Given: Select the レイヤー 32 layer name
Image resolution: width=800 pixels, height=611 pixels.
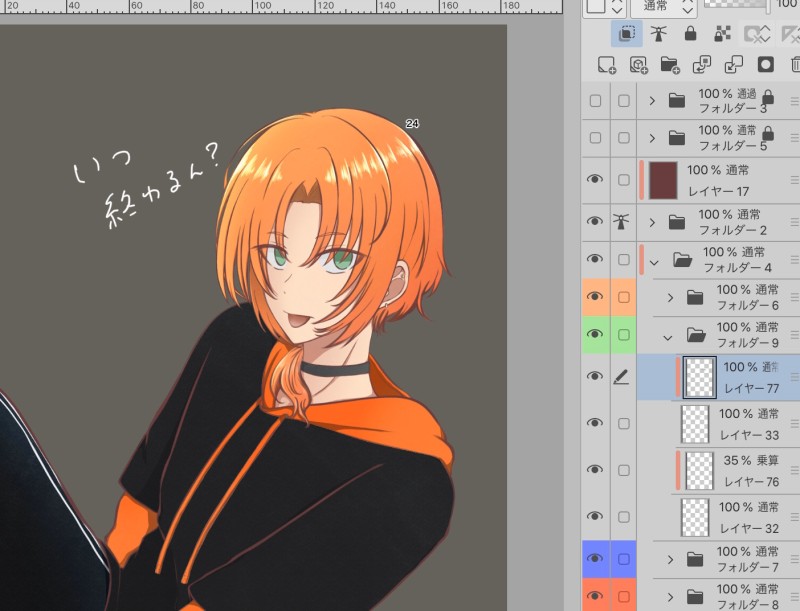Looking at the screenshot, I should click(x=749, y=528).
